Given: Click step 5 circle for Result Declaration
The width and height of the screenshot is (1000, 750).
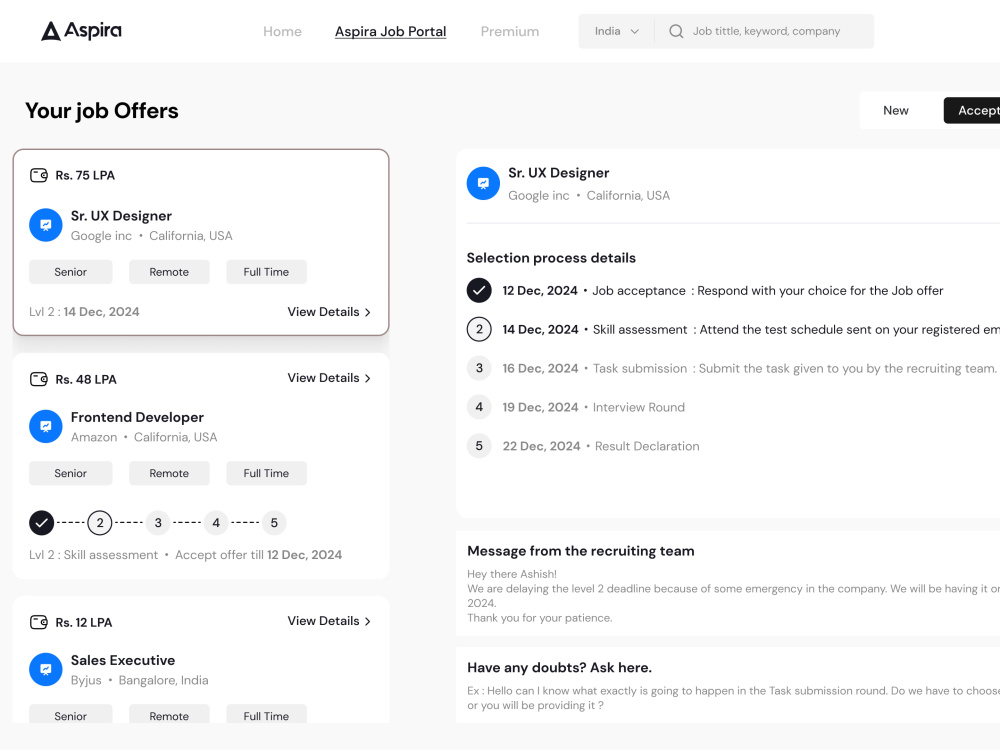Looking at the screenshot, I should (479, 446).
